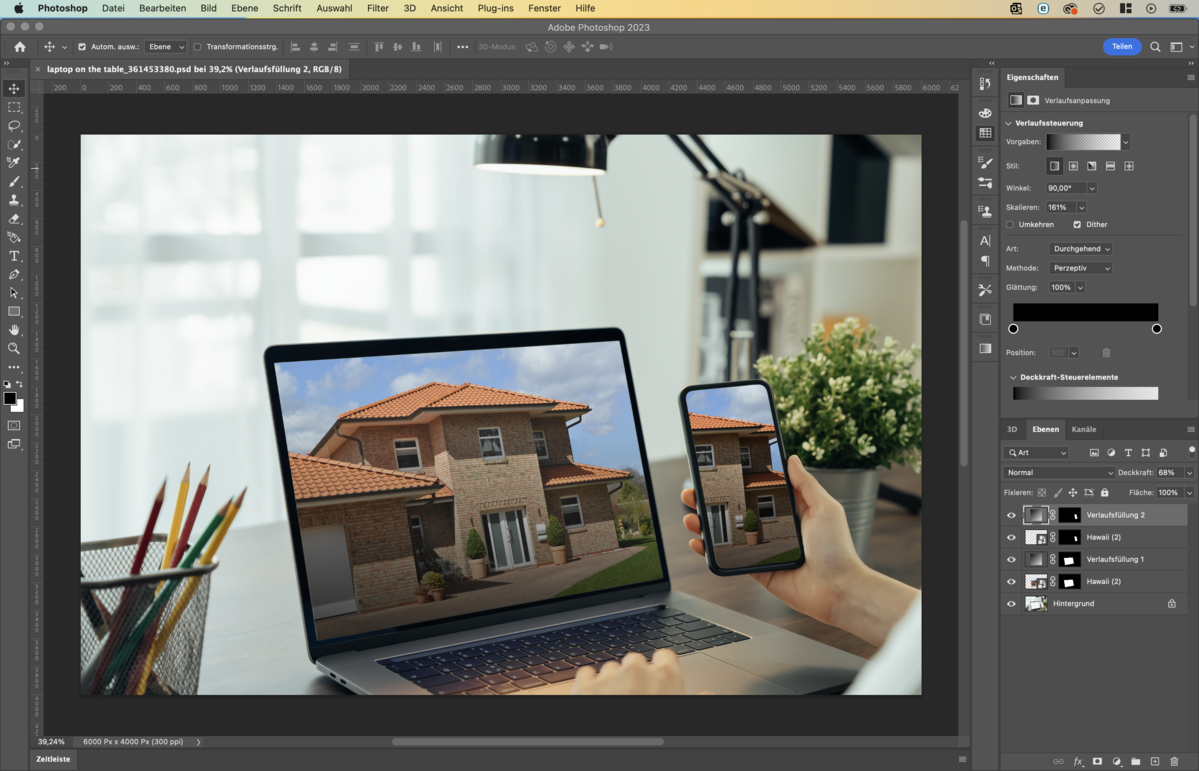Hide the Verlaufsfüllung 1 layer
The image size is (1199, 771).
pyautogui.click(x=1011, y=560)
